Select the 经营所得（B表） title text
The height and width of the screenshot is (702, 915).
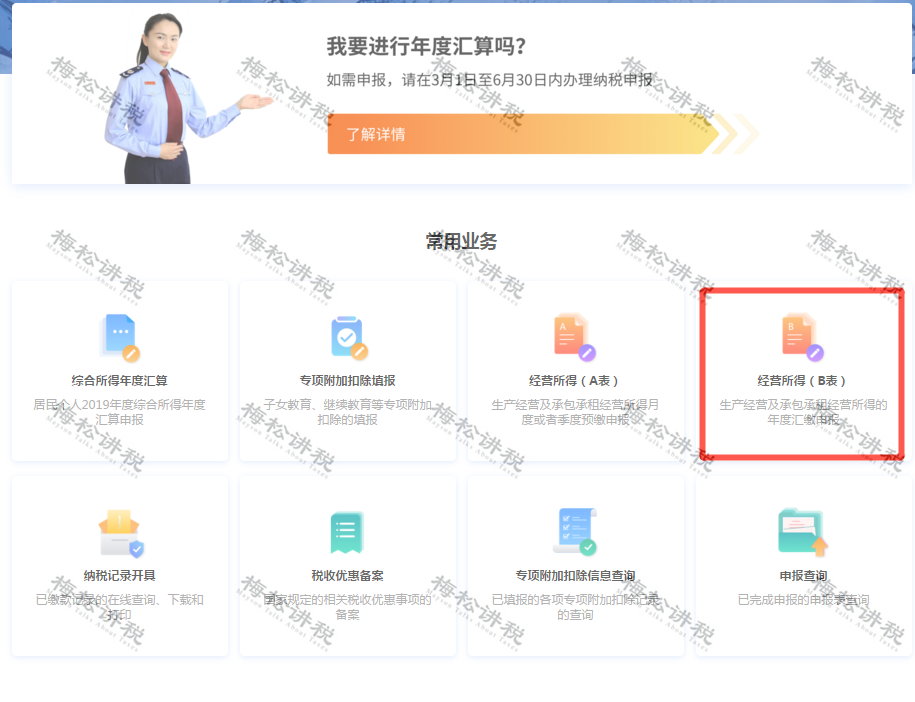(x=803, y=381)
